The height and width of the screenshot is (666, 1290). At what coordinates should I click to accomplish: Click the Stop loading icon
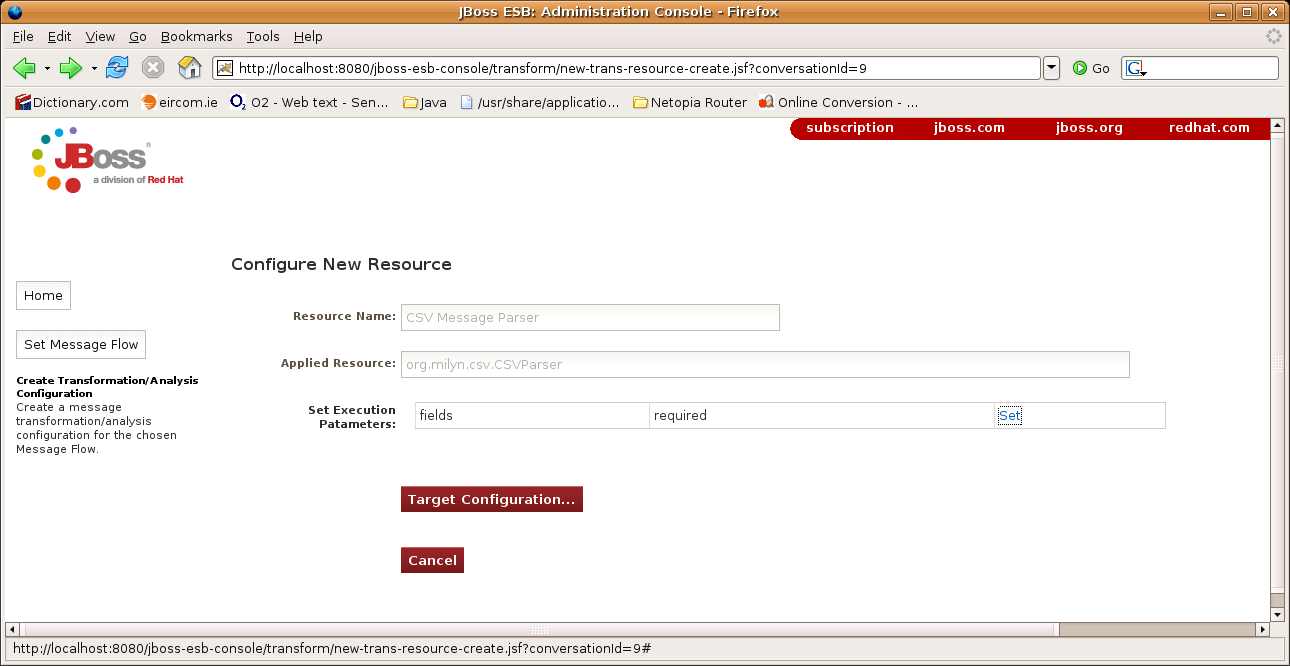(x=152, y=68)
